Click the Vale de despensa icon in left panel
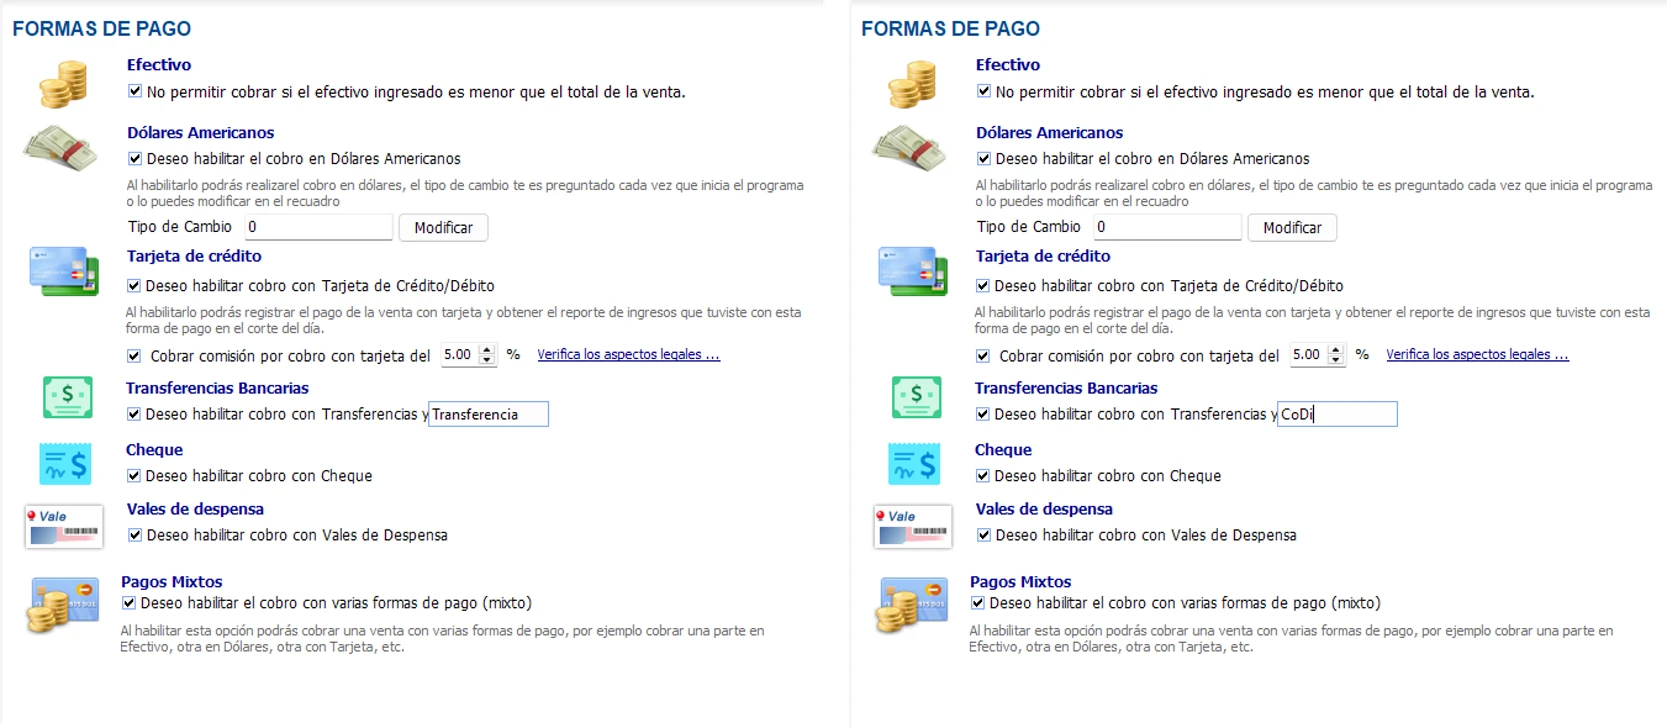 click(64, 526)
